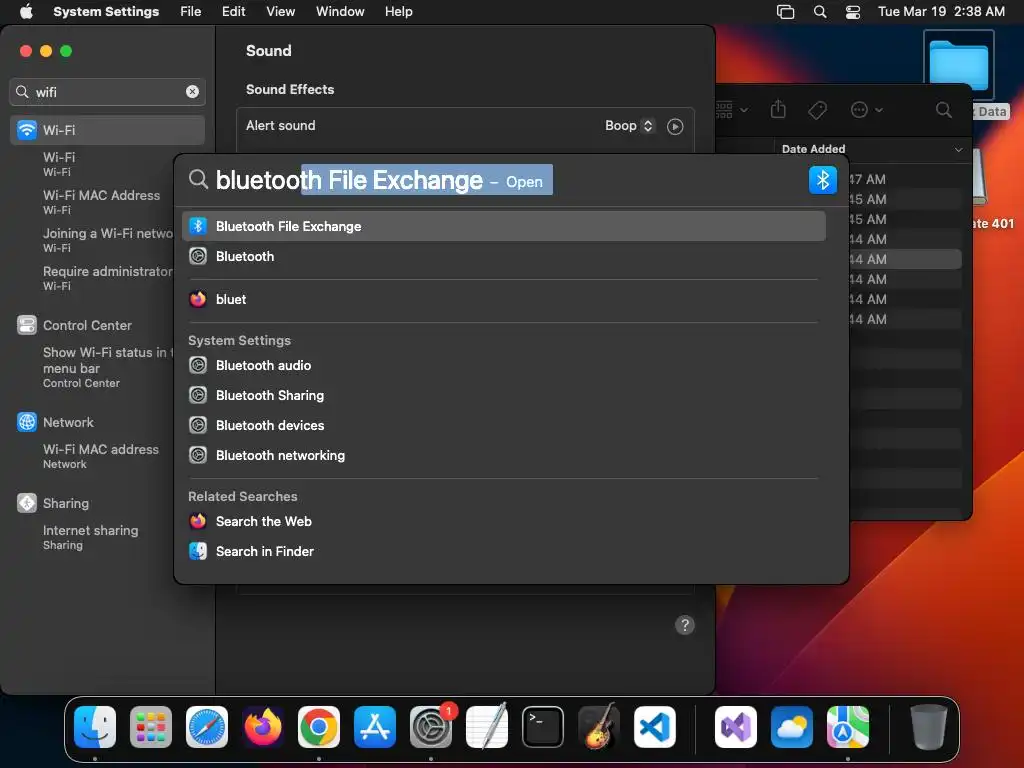Click the Stage Manager menu bar icon
The image size is (1024, 768).
pos(785,12)
